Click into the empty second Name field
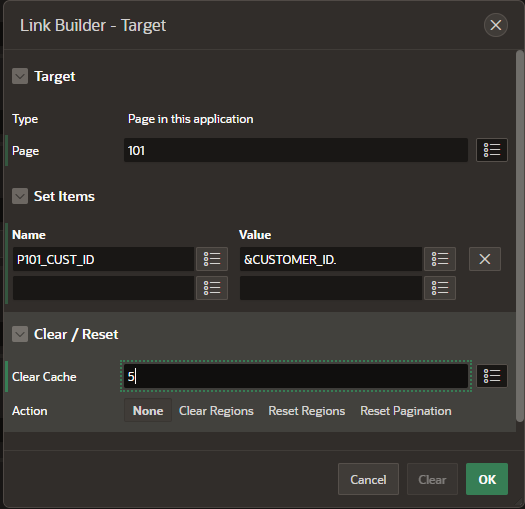The width and height of the screenshot is (525, 509). 103,288
